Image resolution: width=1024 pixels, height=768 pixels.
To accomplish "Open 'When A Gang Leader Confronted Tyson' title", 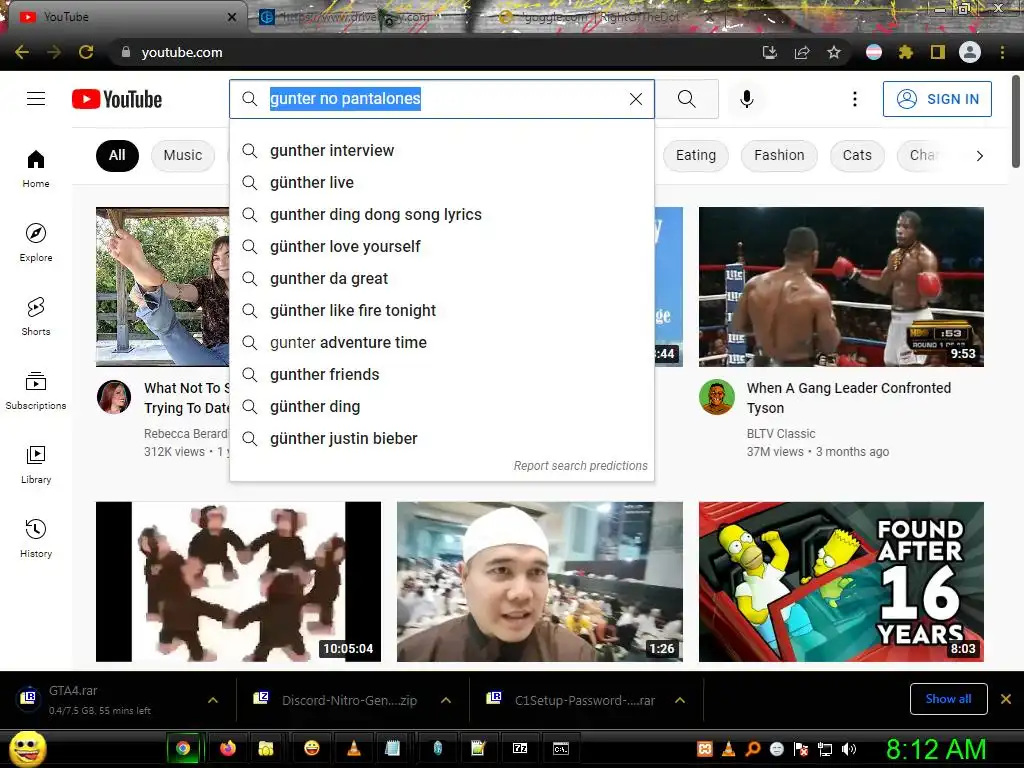I will point(849,398).
